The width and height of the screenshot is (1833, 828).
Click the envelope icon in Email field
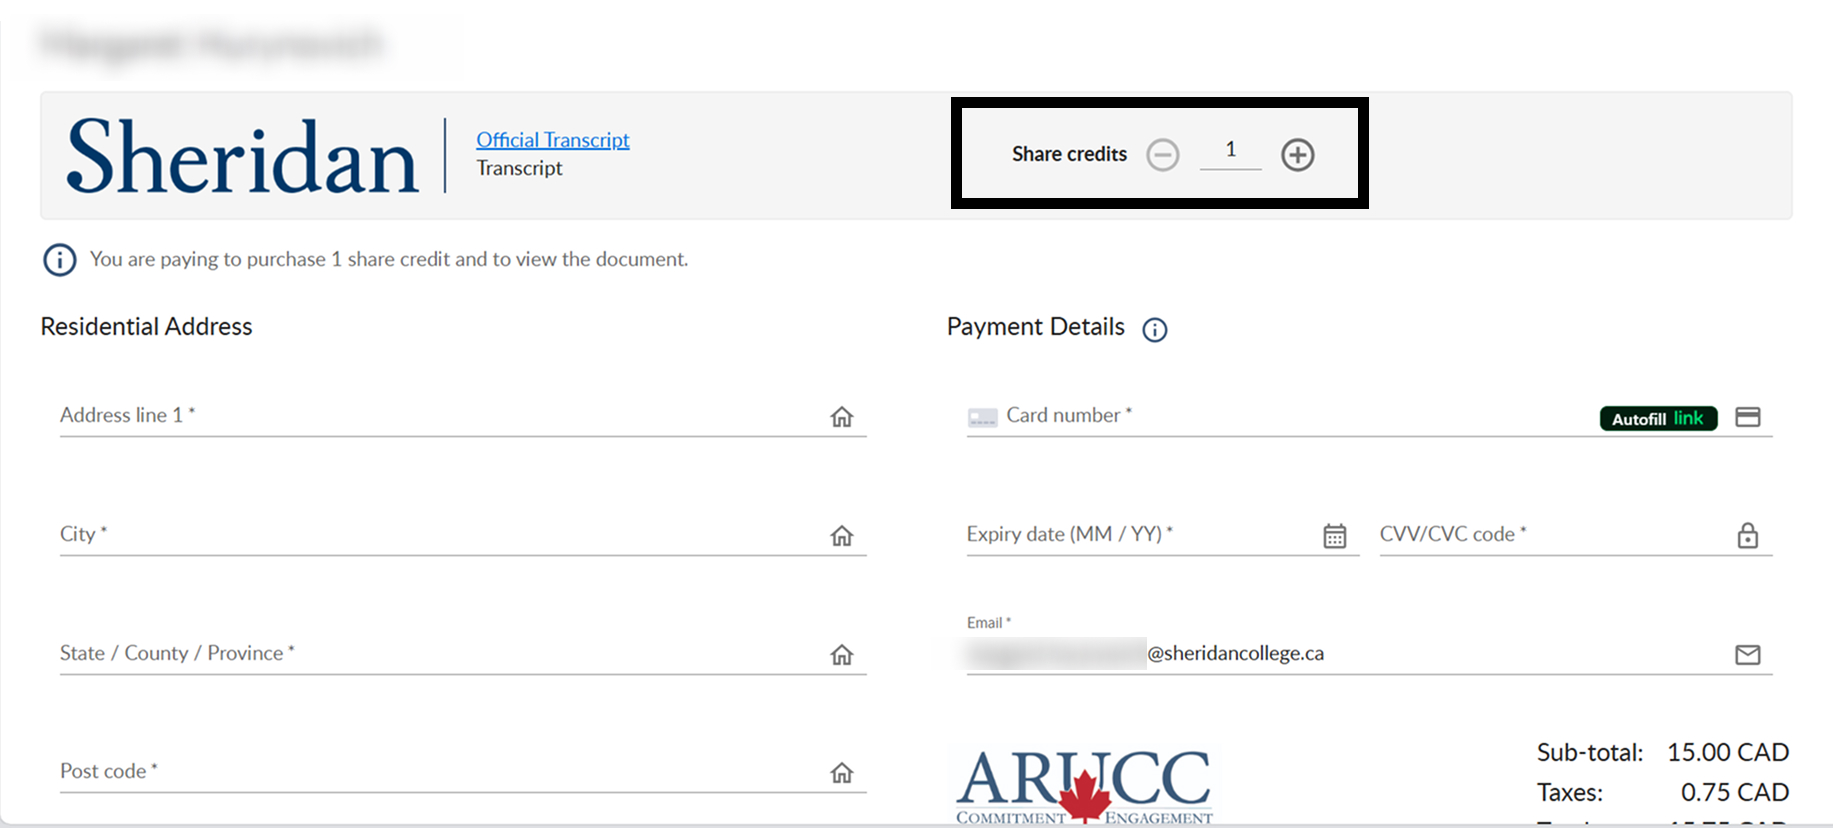click(1748, 655)
